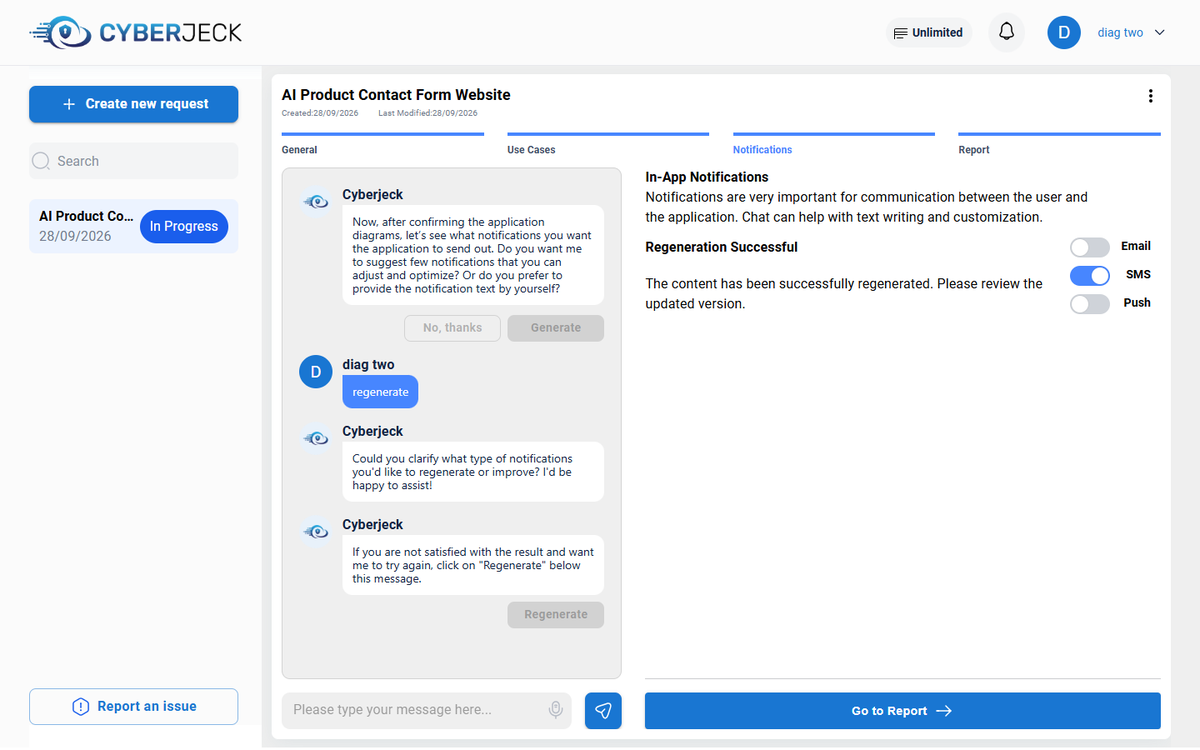Click arrow icon on Go to Report
Viewport: 1200px width, 750px height.
pos(943,711)
